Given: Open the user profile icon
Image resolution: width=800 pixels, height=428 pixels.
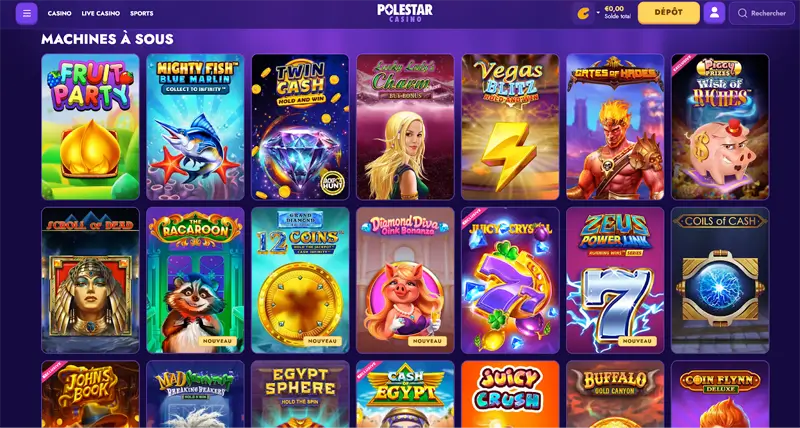Looking at the screenshot, I should point(714,13).
